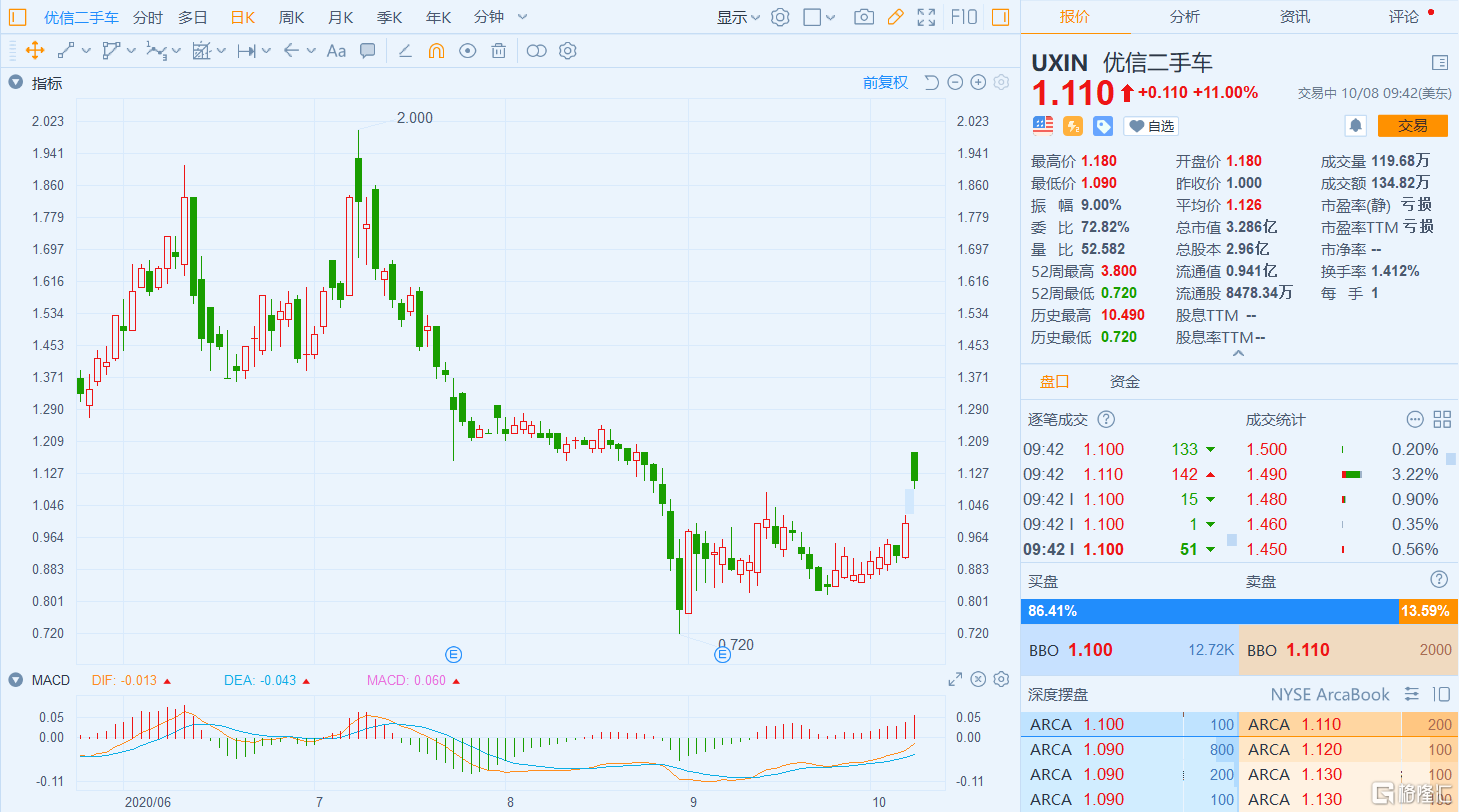
Task: Open help for 逐笔成交
Action: click(1106, 420)
